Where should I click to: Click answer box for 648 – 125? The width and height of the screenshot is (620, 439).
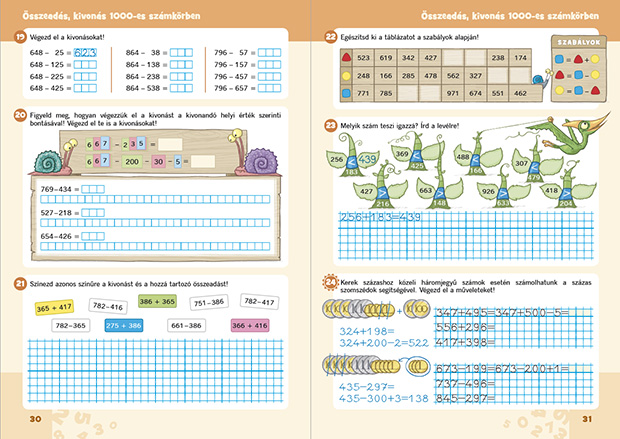85,64
